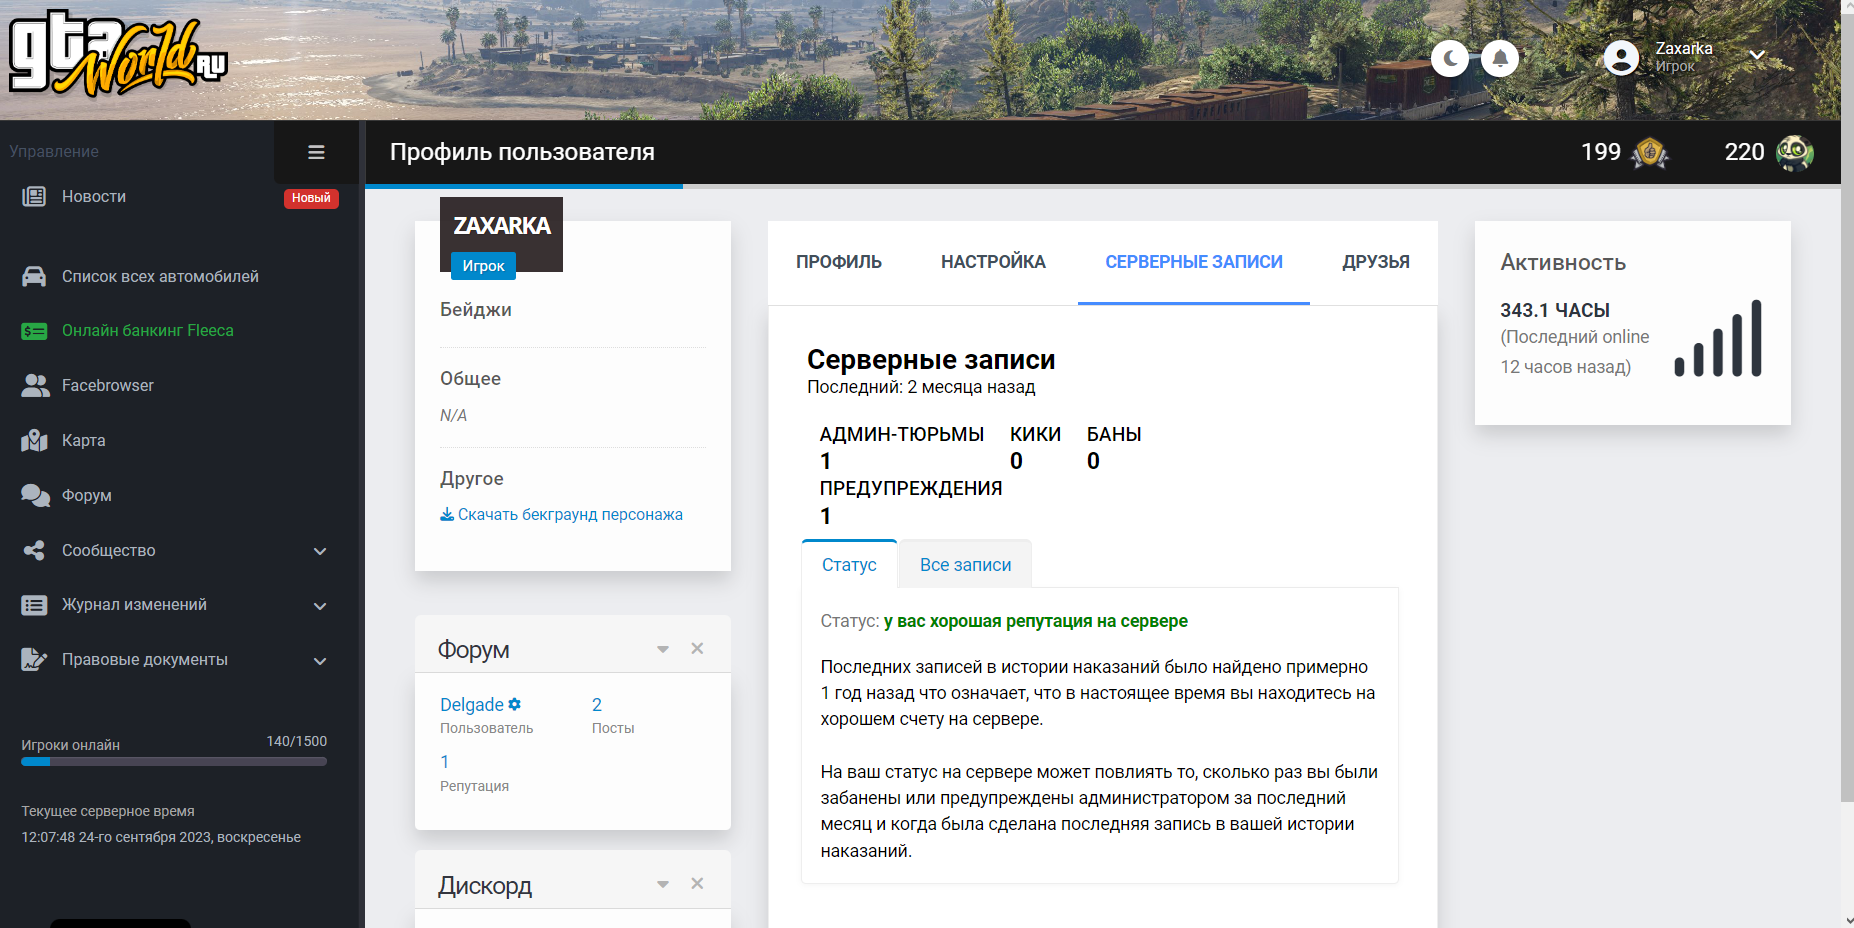
Task: Click the gear icon beside Delgade
Action: click(514, 704)
